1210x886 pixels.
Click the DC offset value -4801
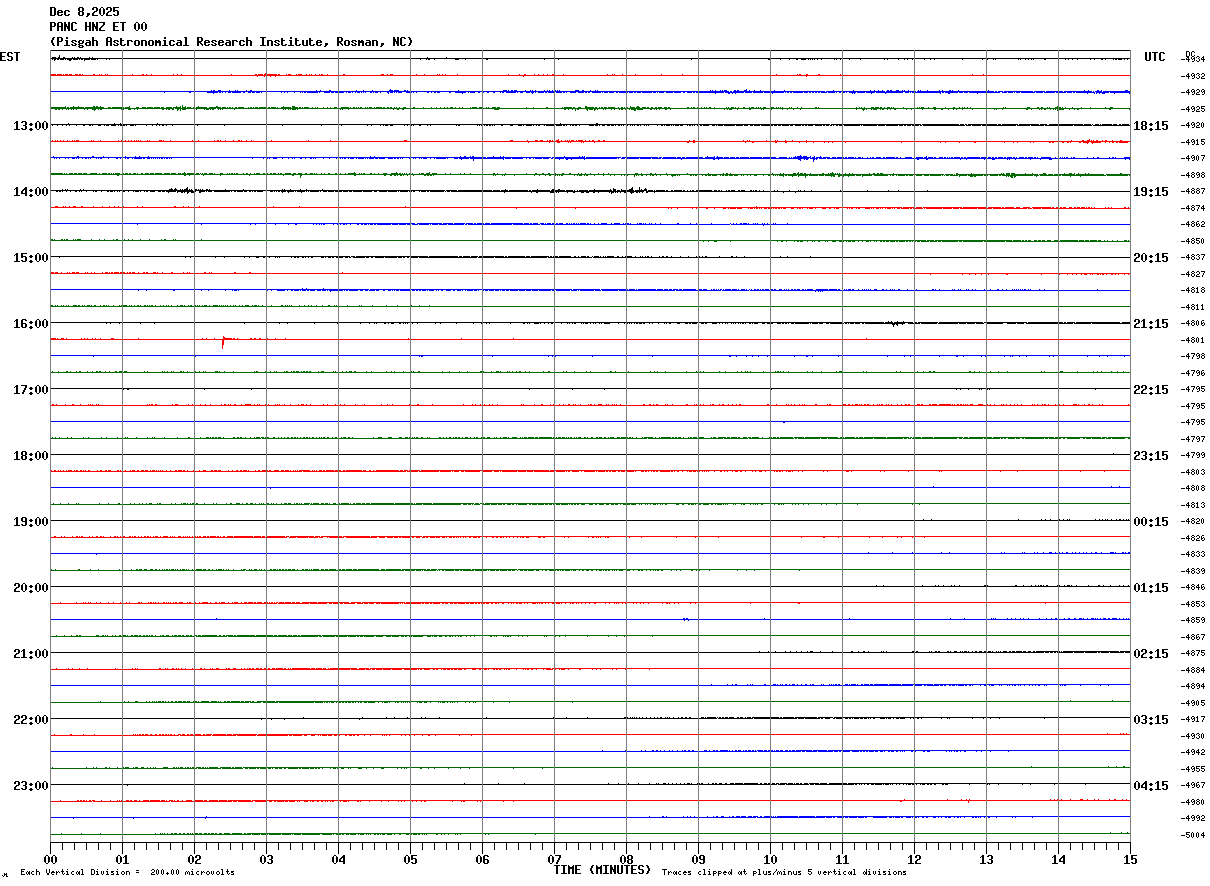(1193, 340)
